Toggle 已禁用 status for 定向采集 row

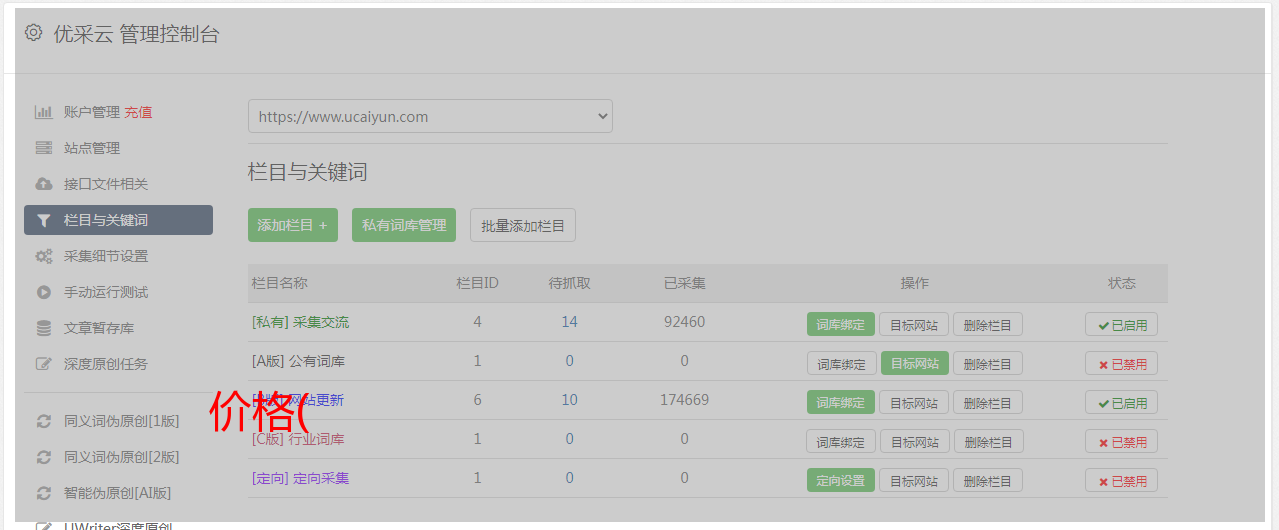(x=1122, y=480)
